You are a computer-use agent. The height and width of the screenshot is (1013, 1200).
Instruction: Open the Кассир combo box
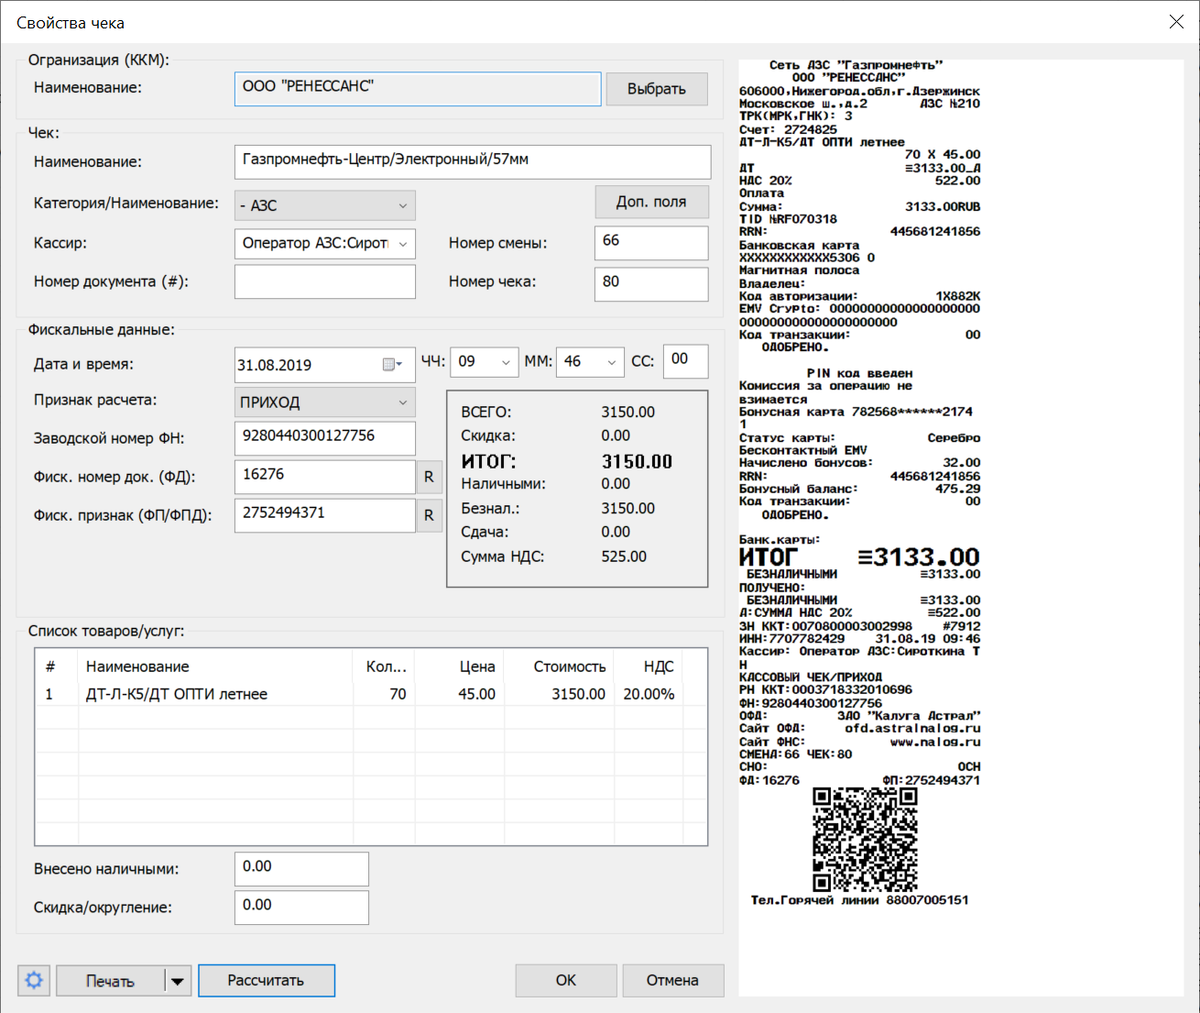pyautogui.click(x=325, y=243)
